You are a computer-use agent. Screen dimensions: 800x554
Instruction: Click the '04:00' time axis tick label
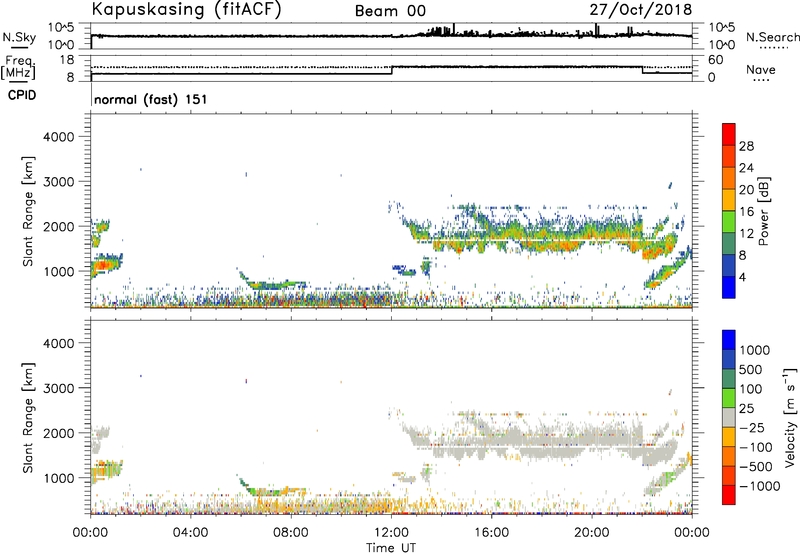[190, 533]
